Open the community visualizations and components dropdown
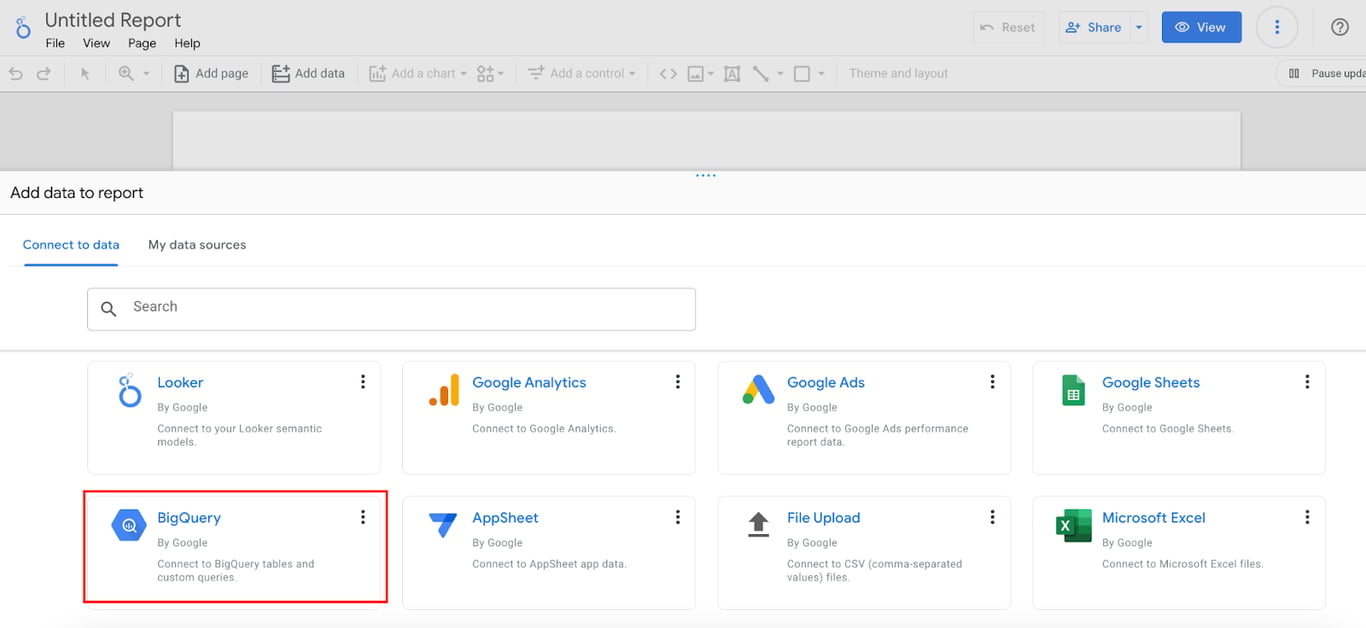The height and width of the screenshot is (628, 1366). point(490,73)
